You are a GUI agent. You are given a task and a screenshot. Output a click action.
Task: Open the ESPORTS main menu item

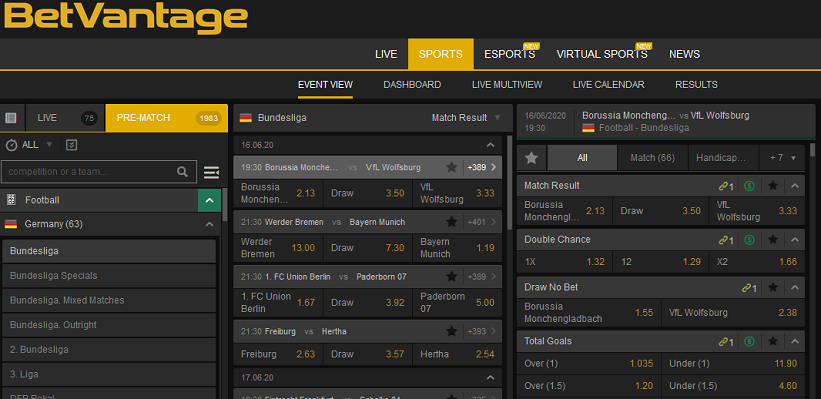509,54
